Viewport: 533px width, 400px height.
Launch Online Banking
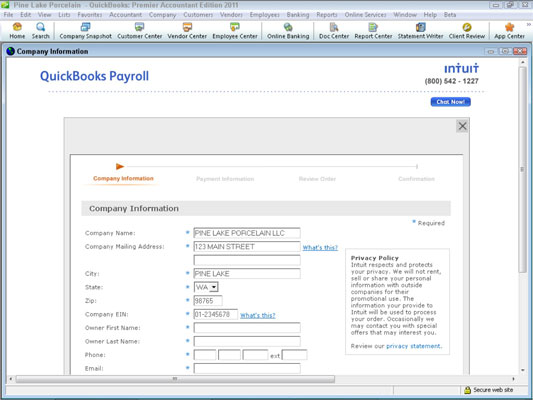[288, 31]
